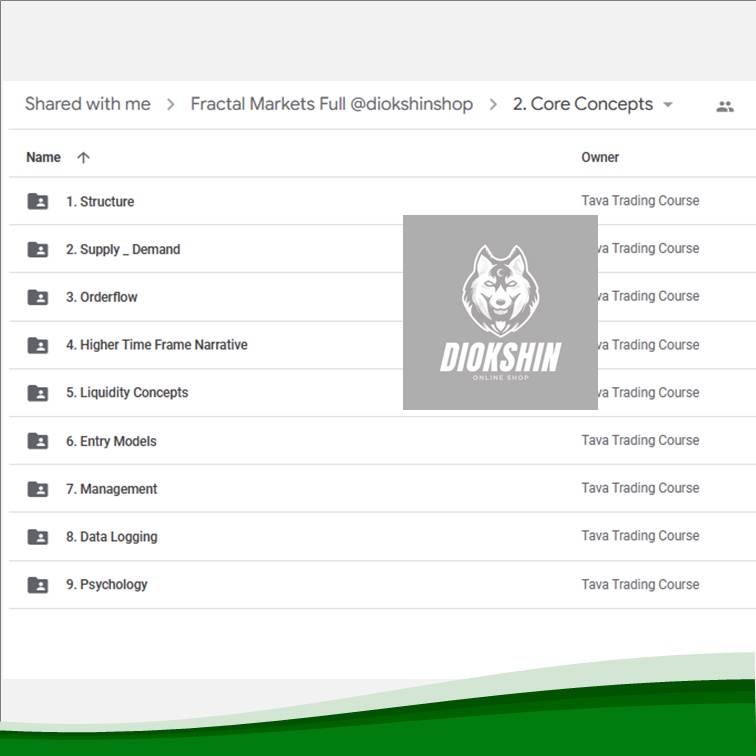Go to Shared with me breadcrumb
Screen dimensions: 756x756
click(87, 104)
